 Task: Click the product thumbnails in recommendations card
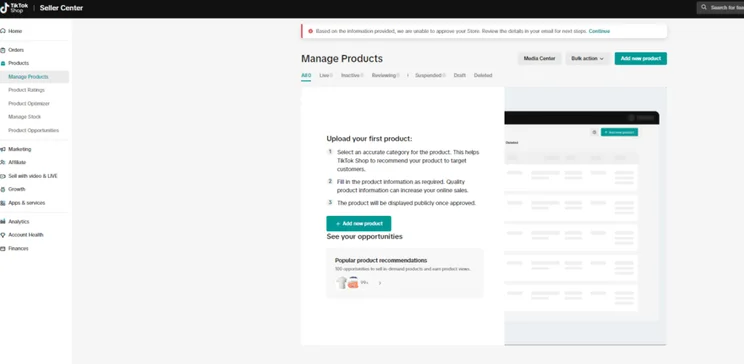pos(347,283)
